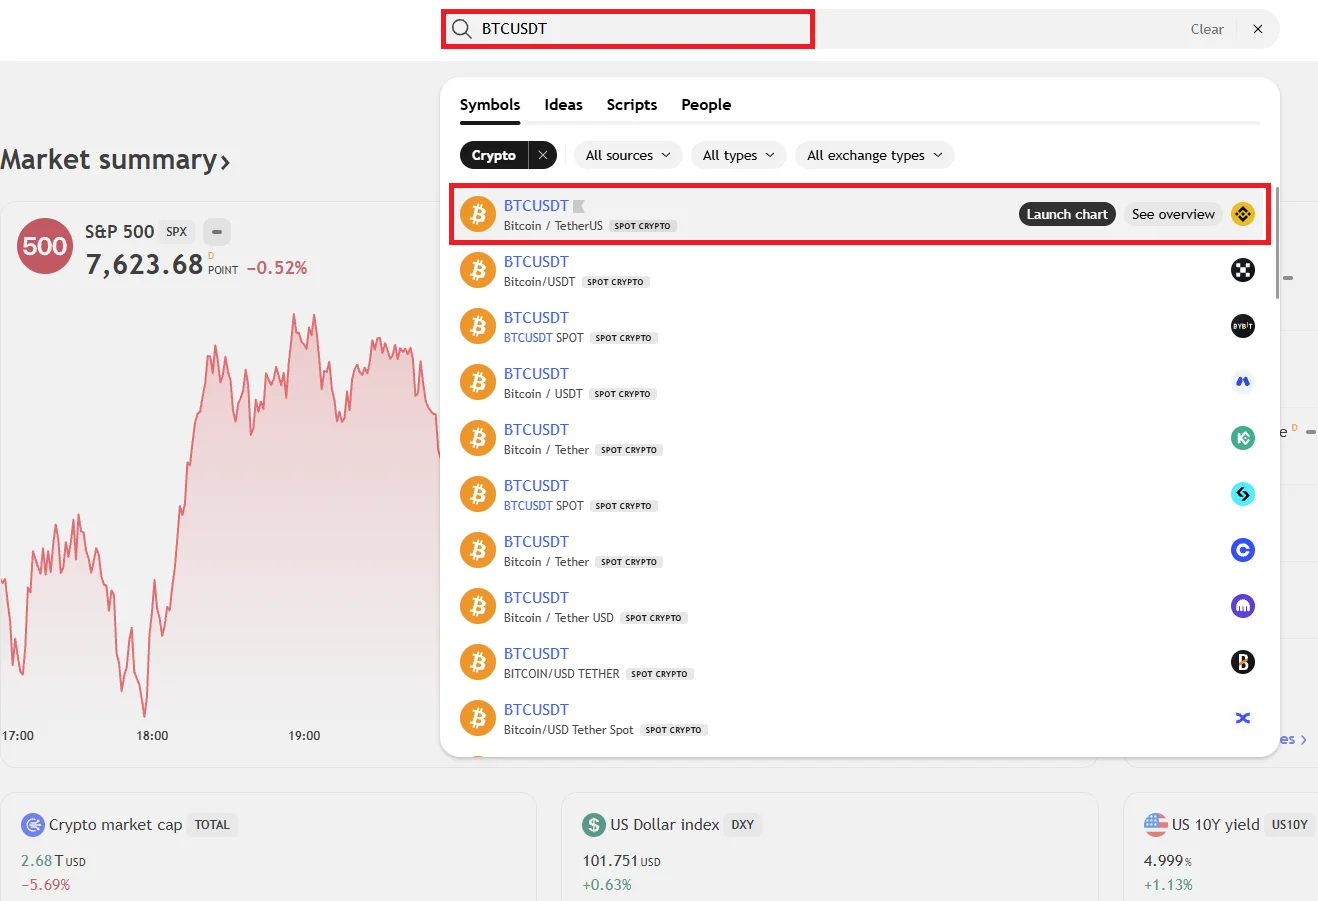Select the Scripts tab
This screenshot has width=1318, height=901.
click(x=632, y=105)
